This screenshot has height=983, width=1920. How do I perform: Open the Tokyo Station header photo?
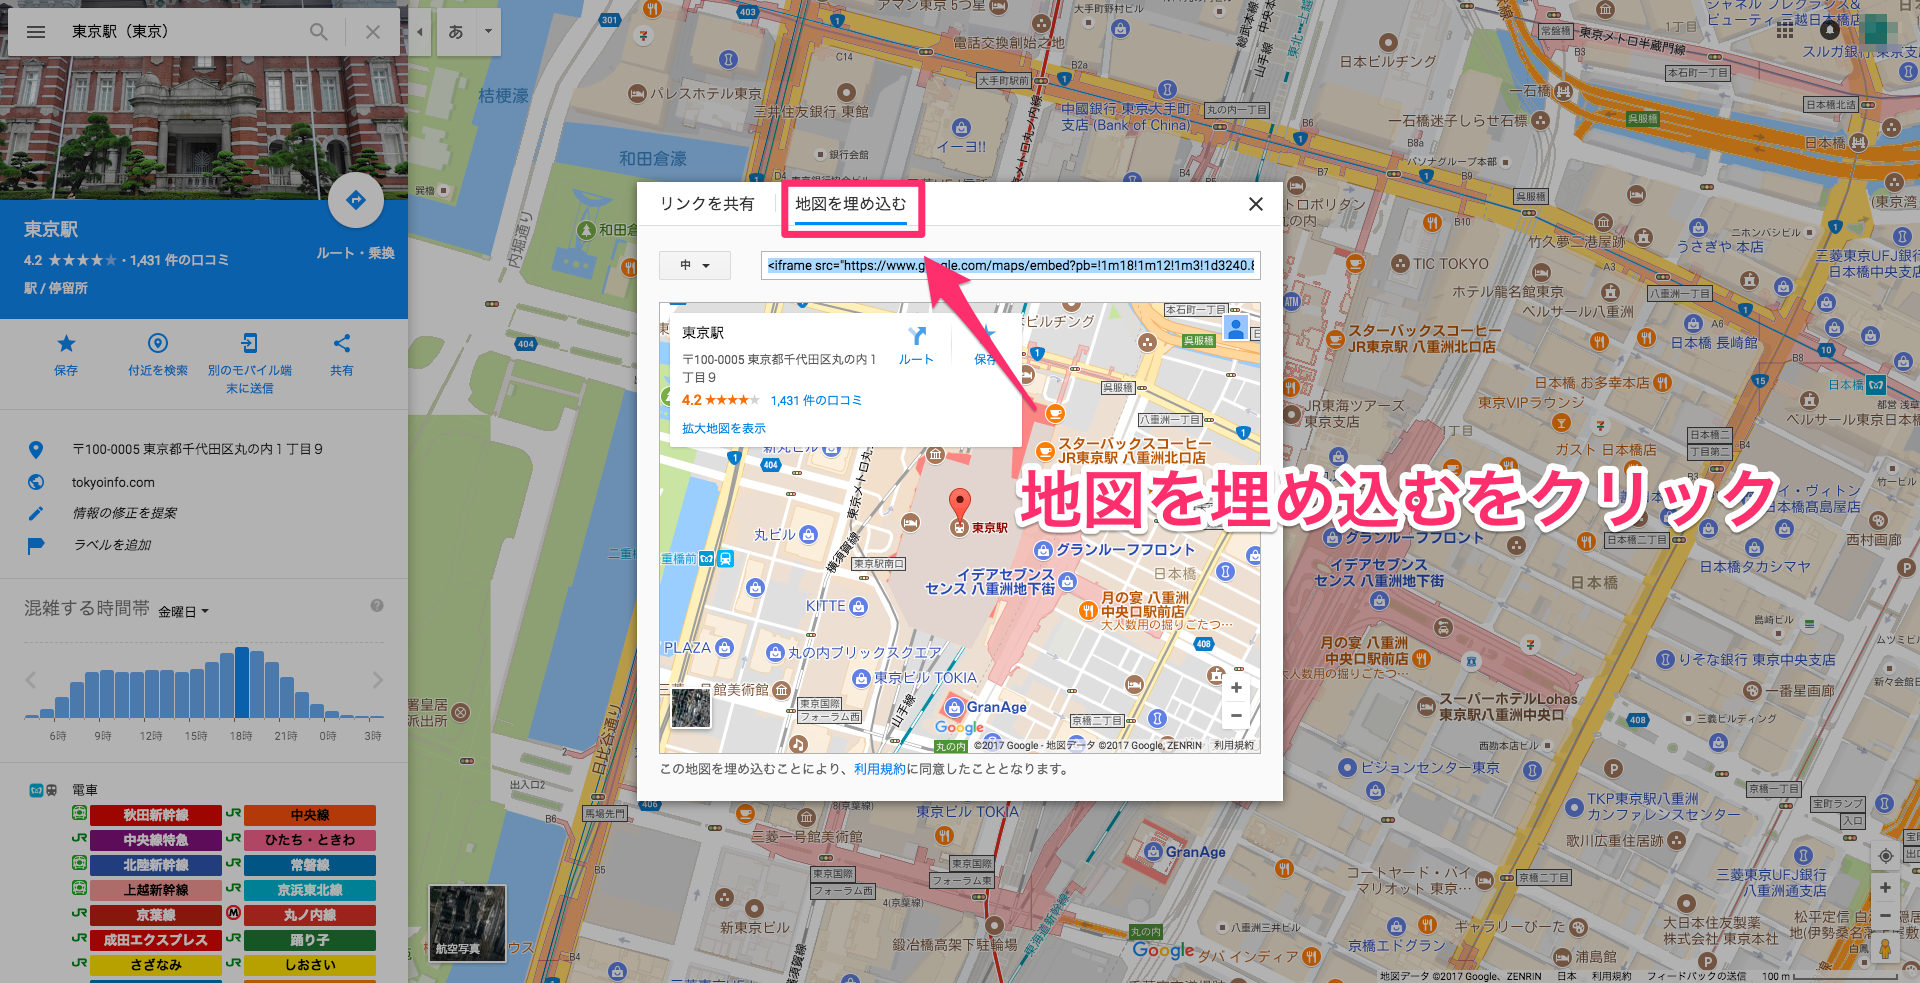tap(204, 128)
